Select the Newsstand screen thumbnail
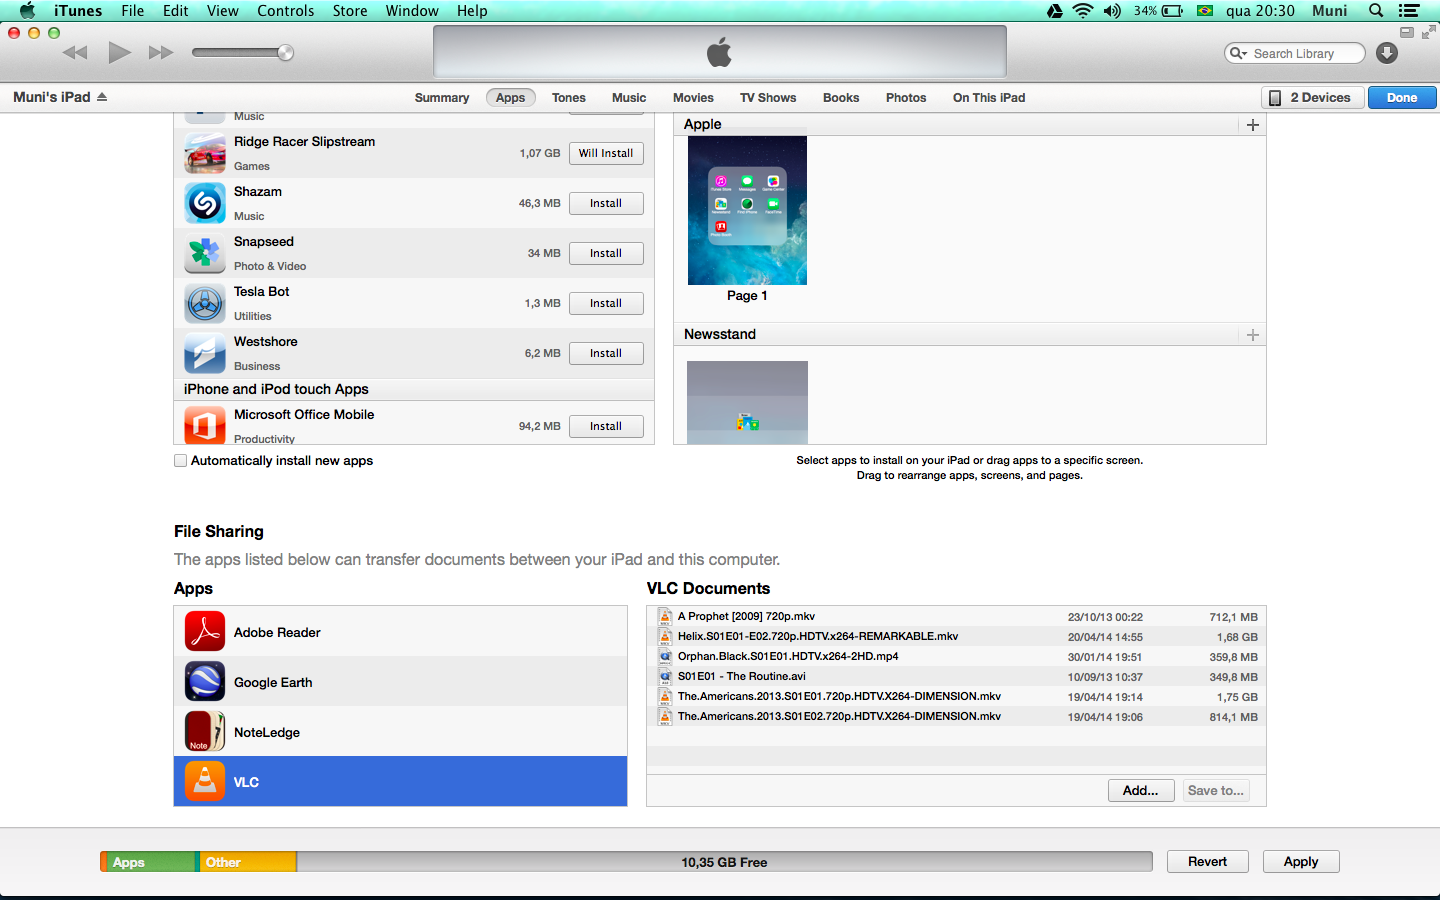 (x=747, y=402)
